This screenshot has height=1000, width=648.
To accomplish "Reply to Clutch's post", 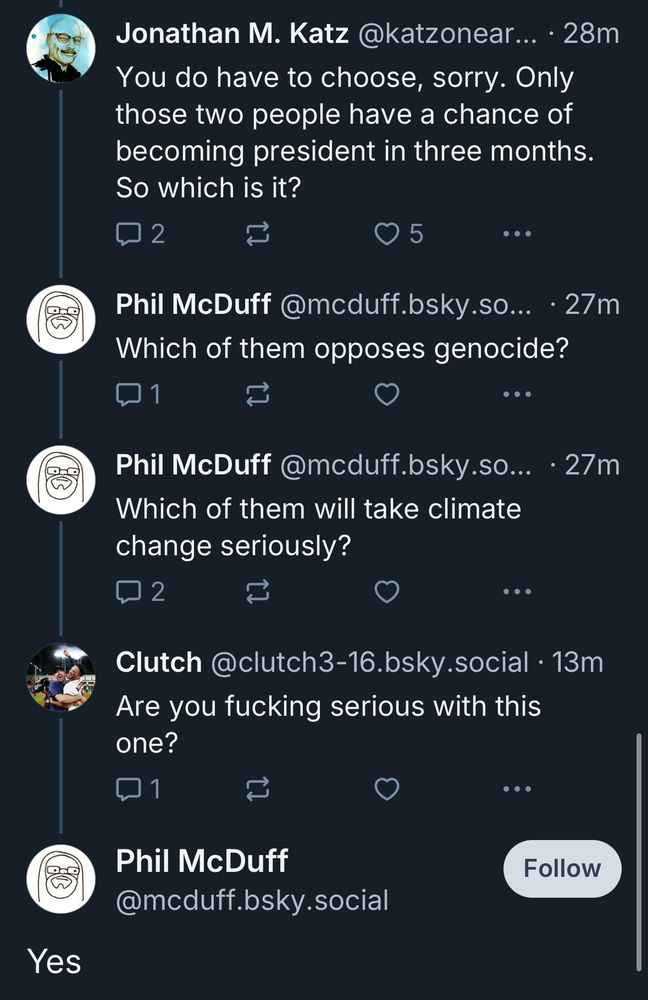I will pos(129,787).
